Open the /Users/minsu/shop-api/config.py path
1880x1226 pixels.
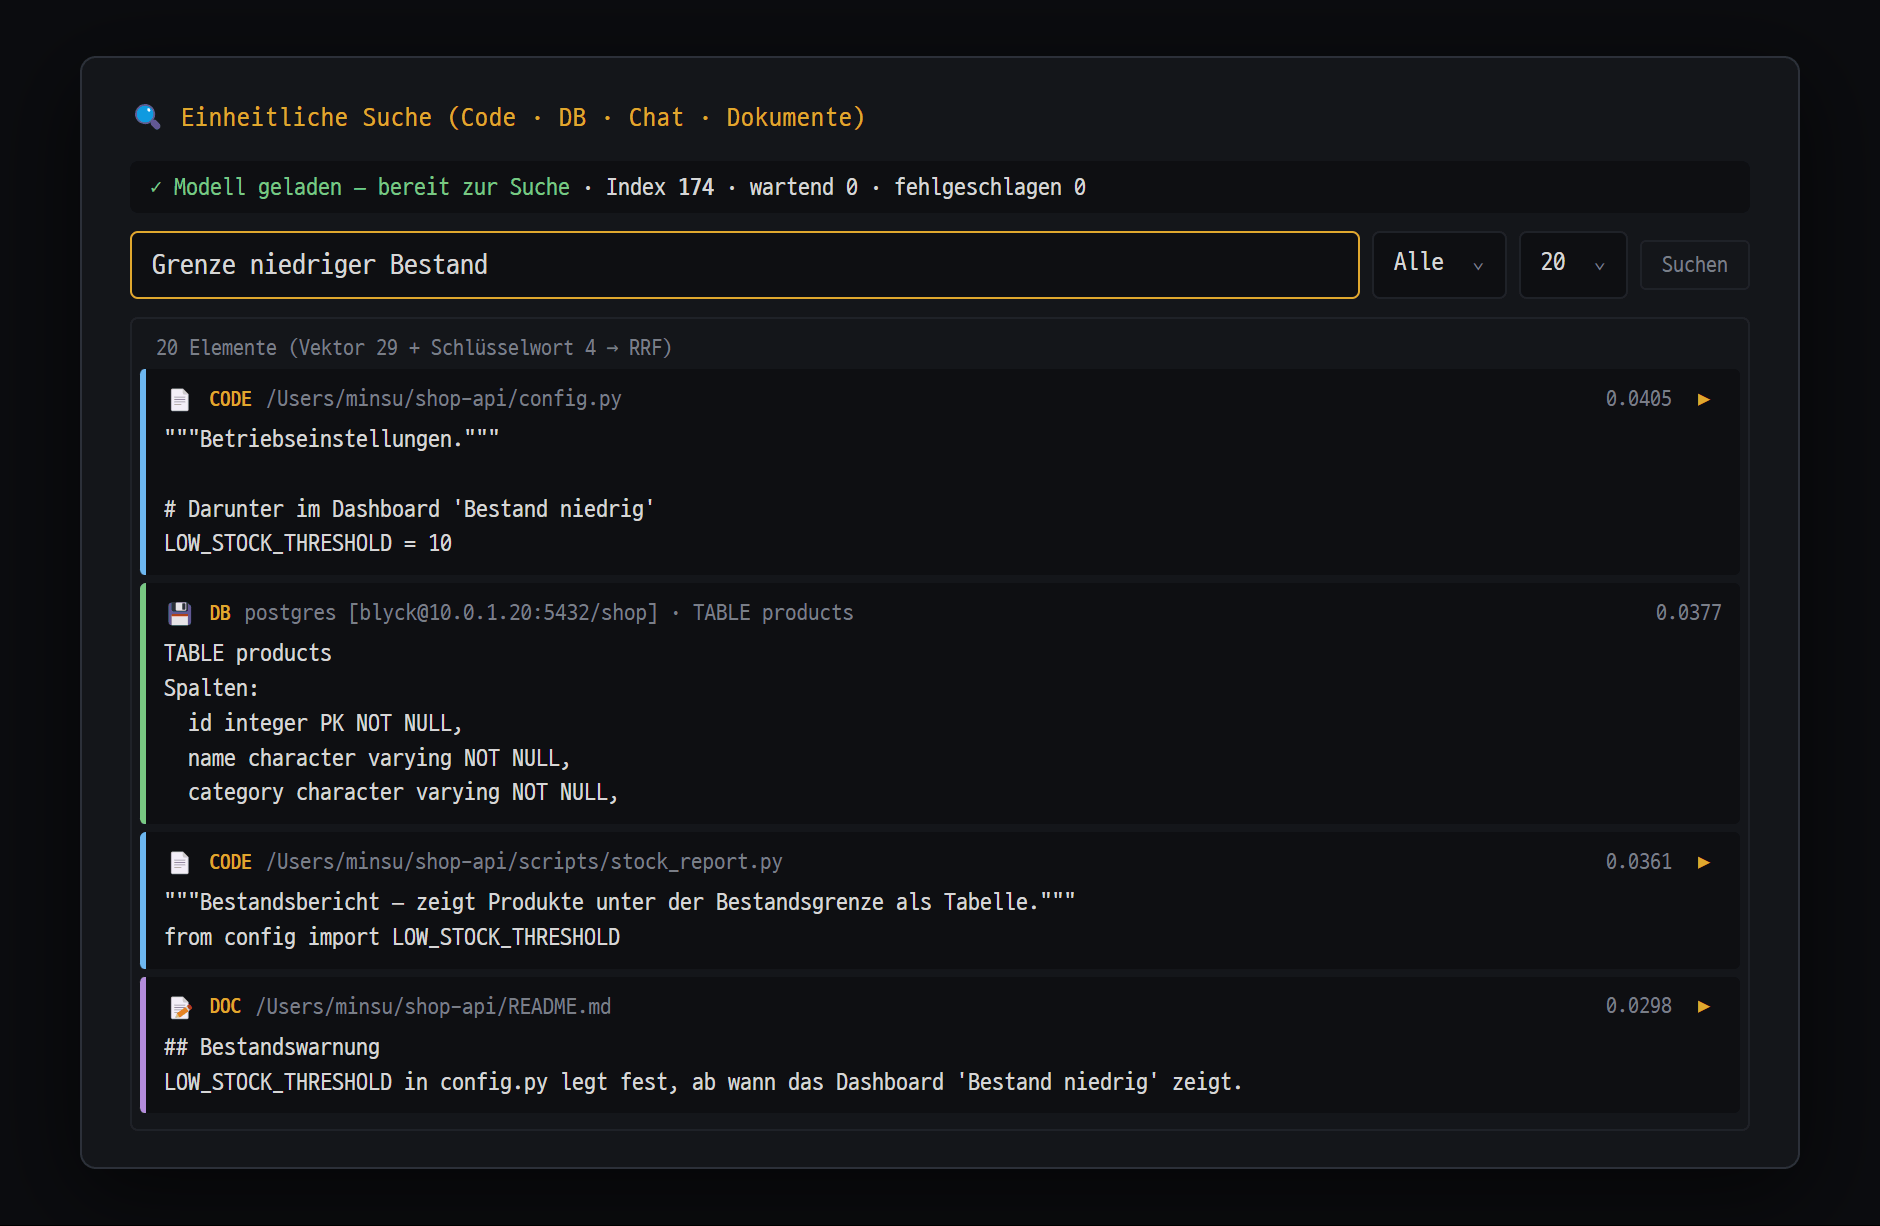click(444, 399)
